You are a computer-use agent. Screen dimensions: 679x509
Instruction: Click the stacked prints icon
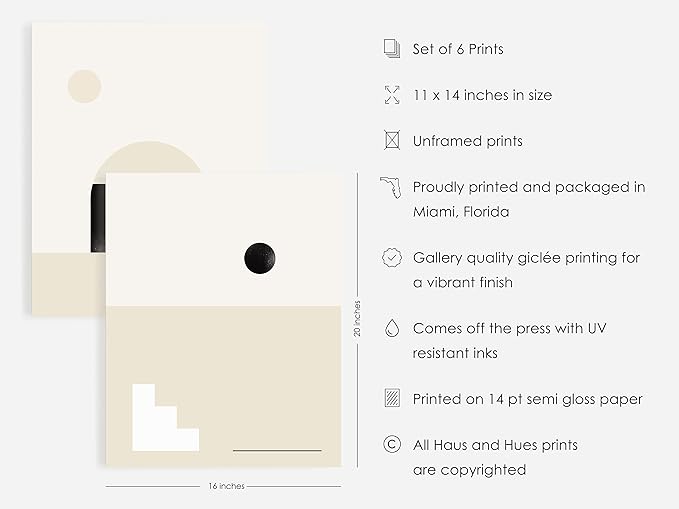(x=391, y=49)
